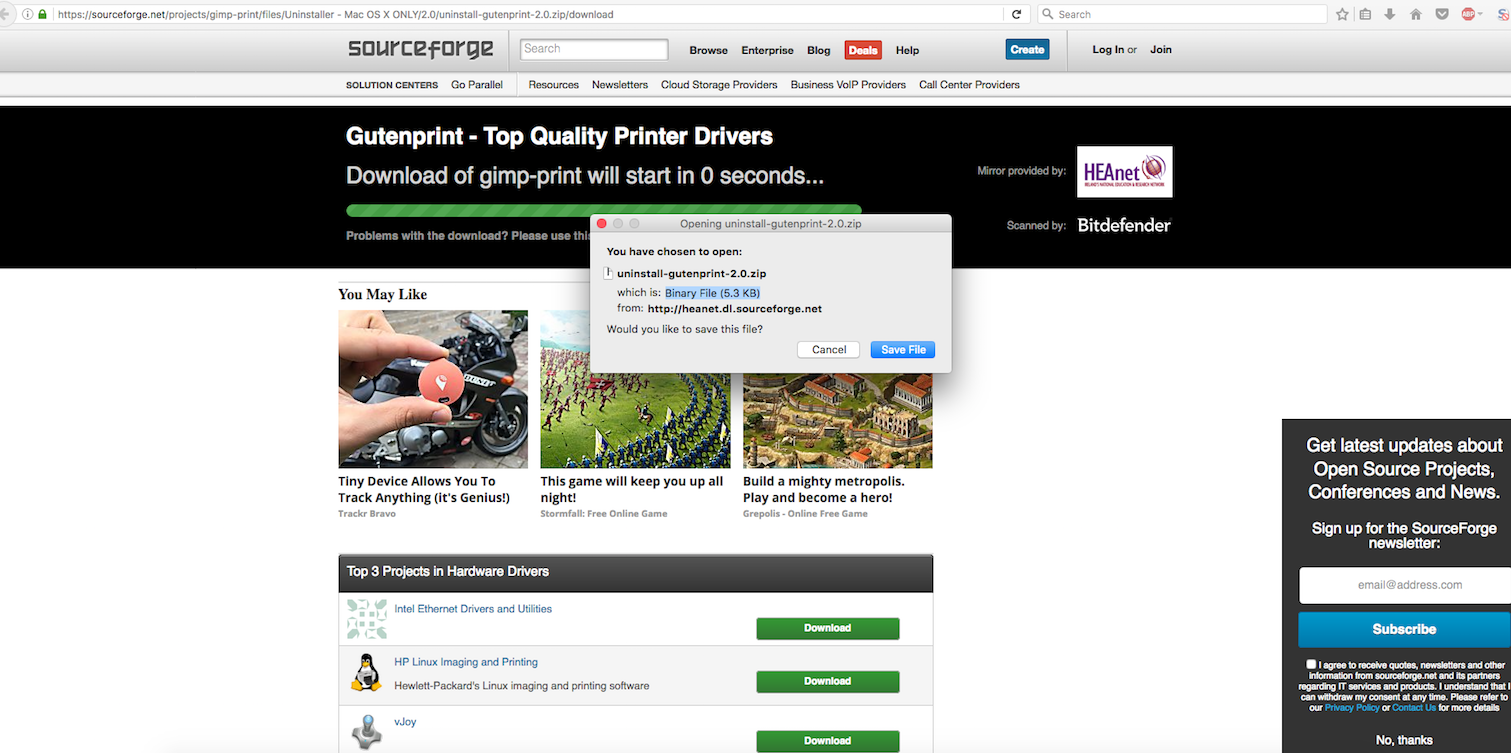Go to the Blog menu item

pos(819,50)
